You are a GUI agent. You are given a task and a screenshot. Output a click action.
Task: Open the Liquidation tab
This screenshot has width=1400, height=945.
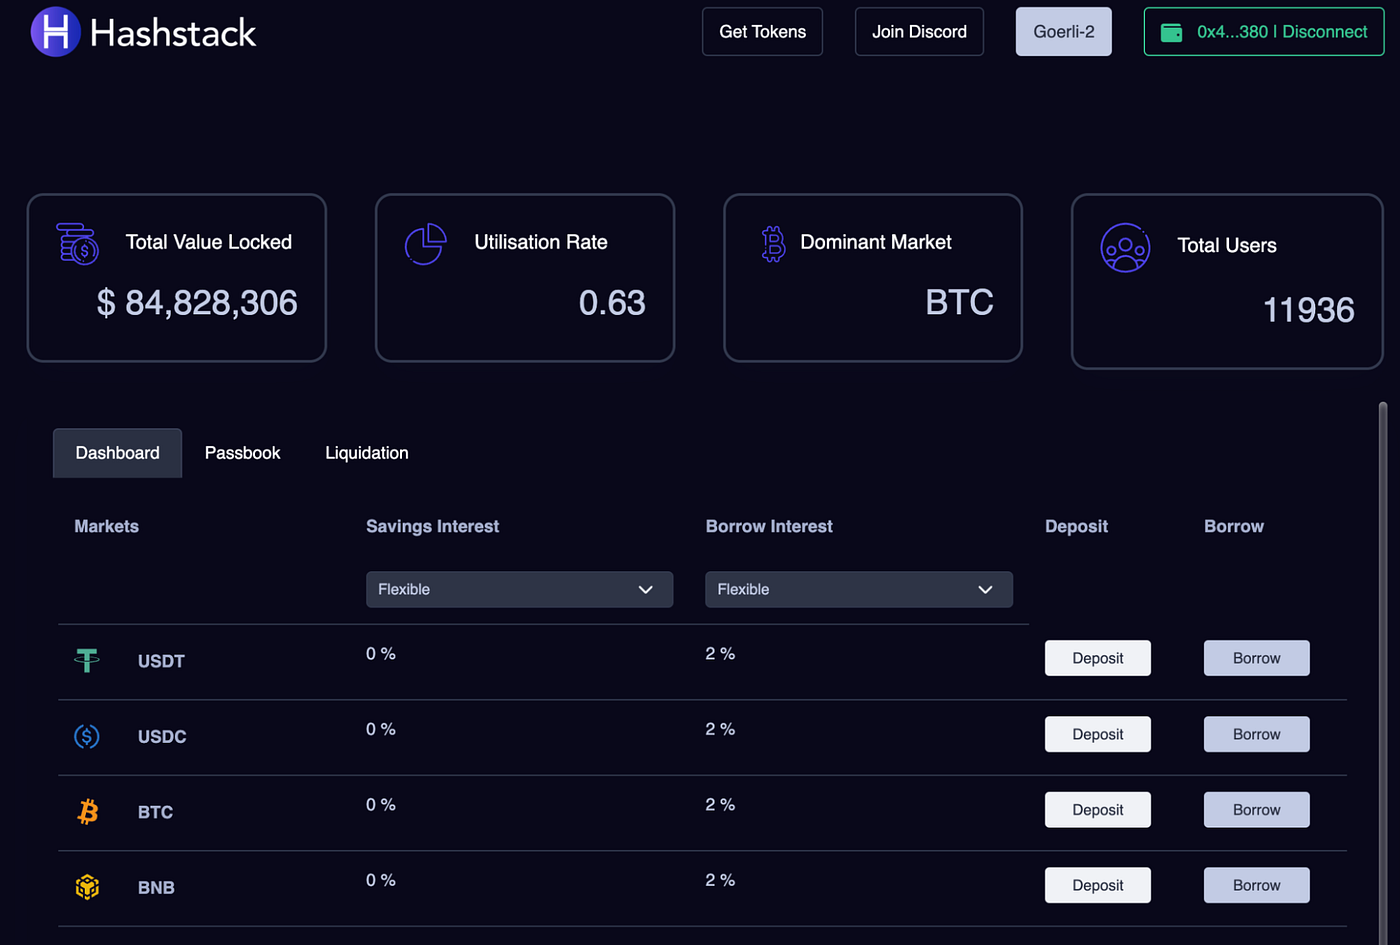point(367,453)
